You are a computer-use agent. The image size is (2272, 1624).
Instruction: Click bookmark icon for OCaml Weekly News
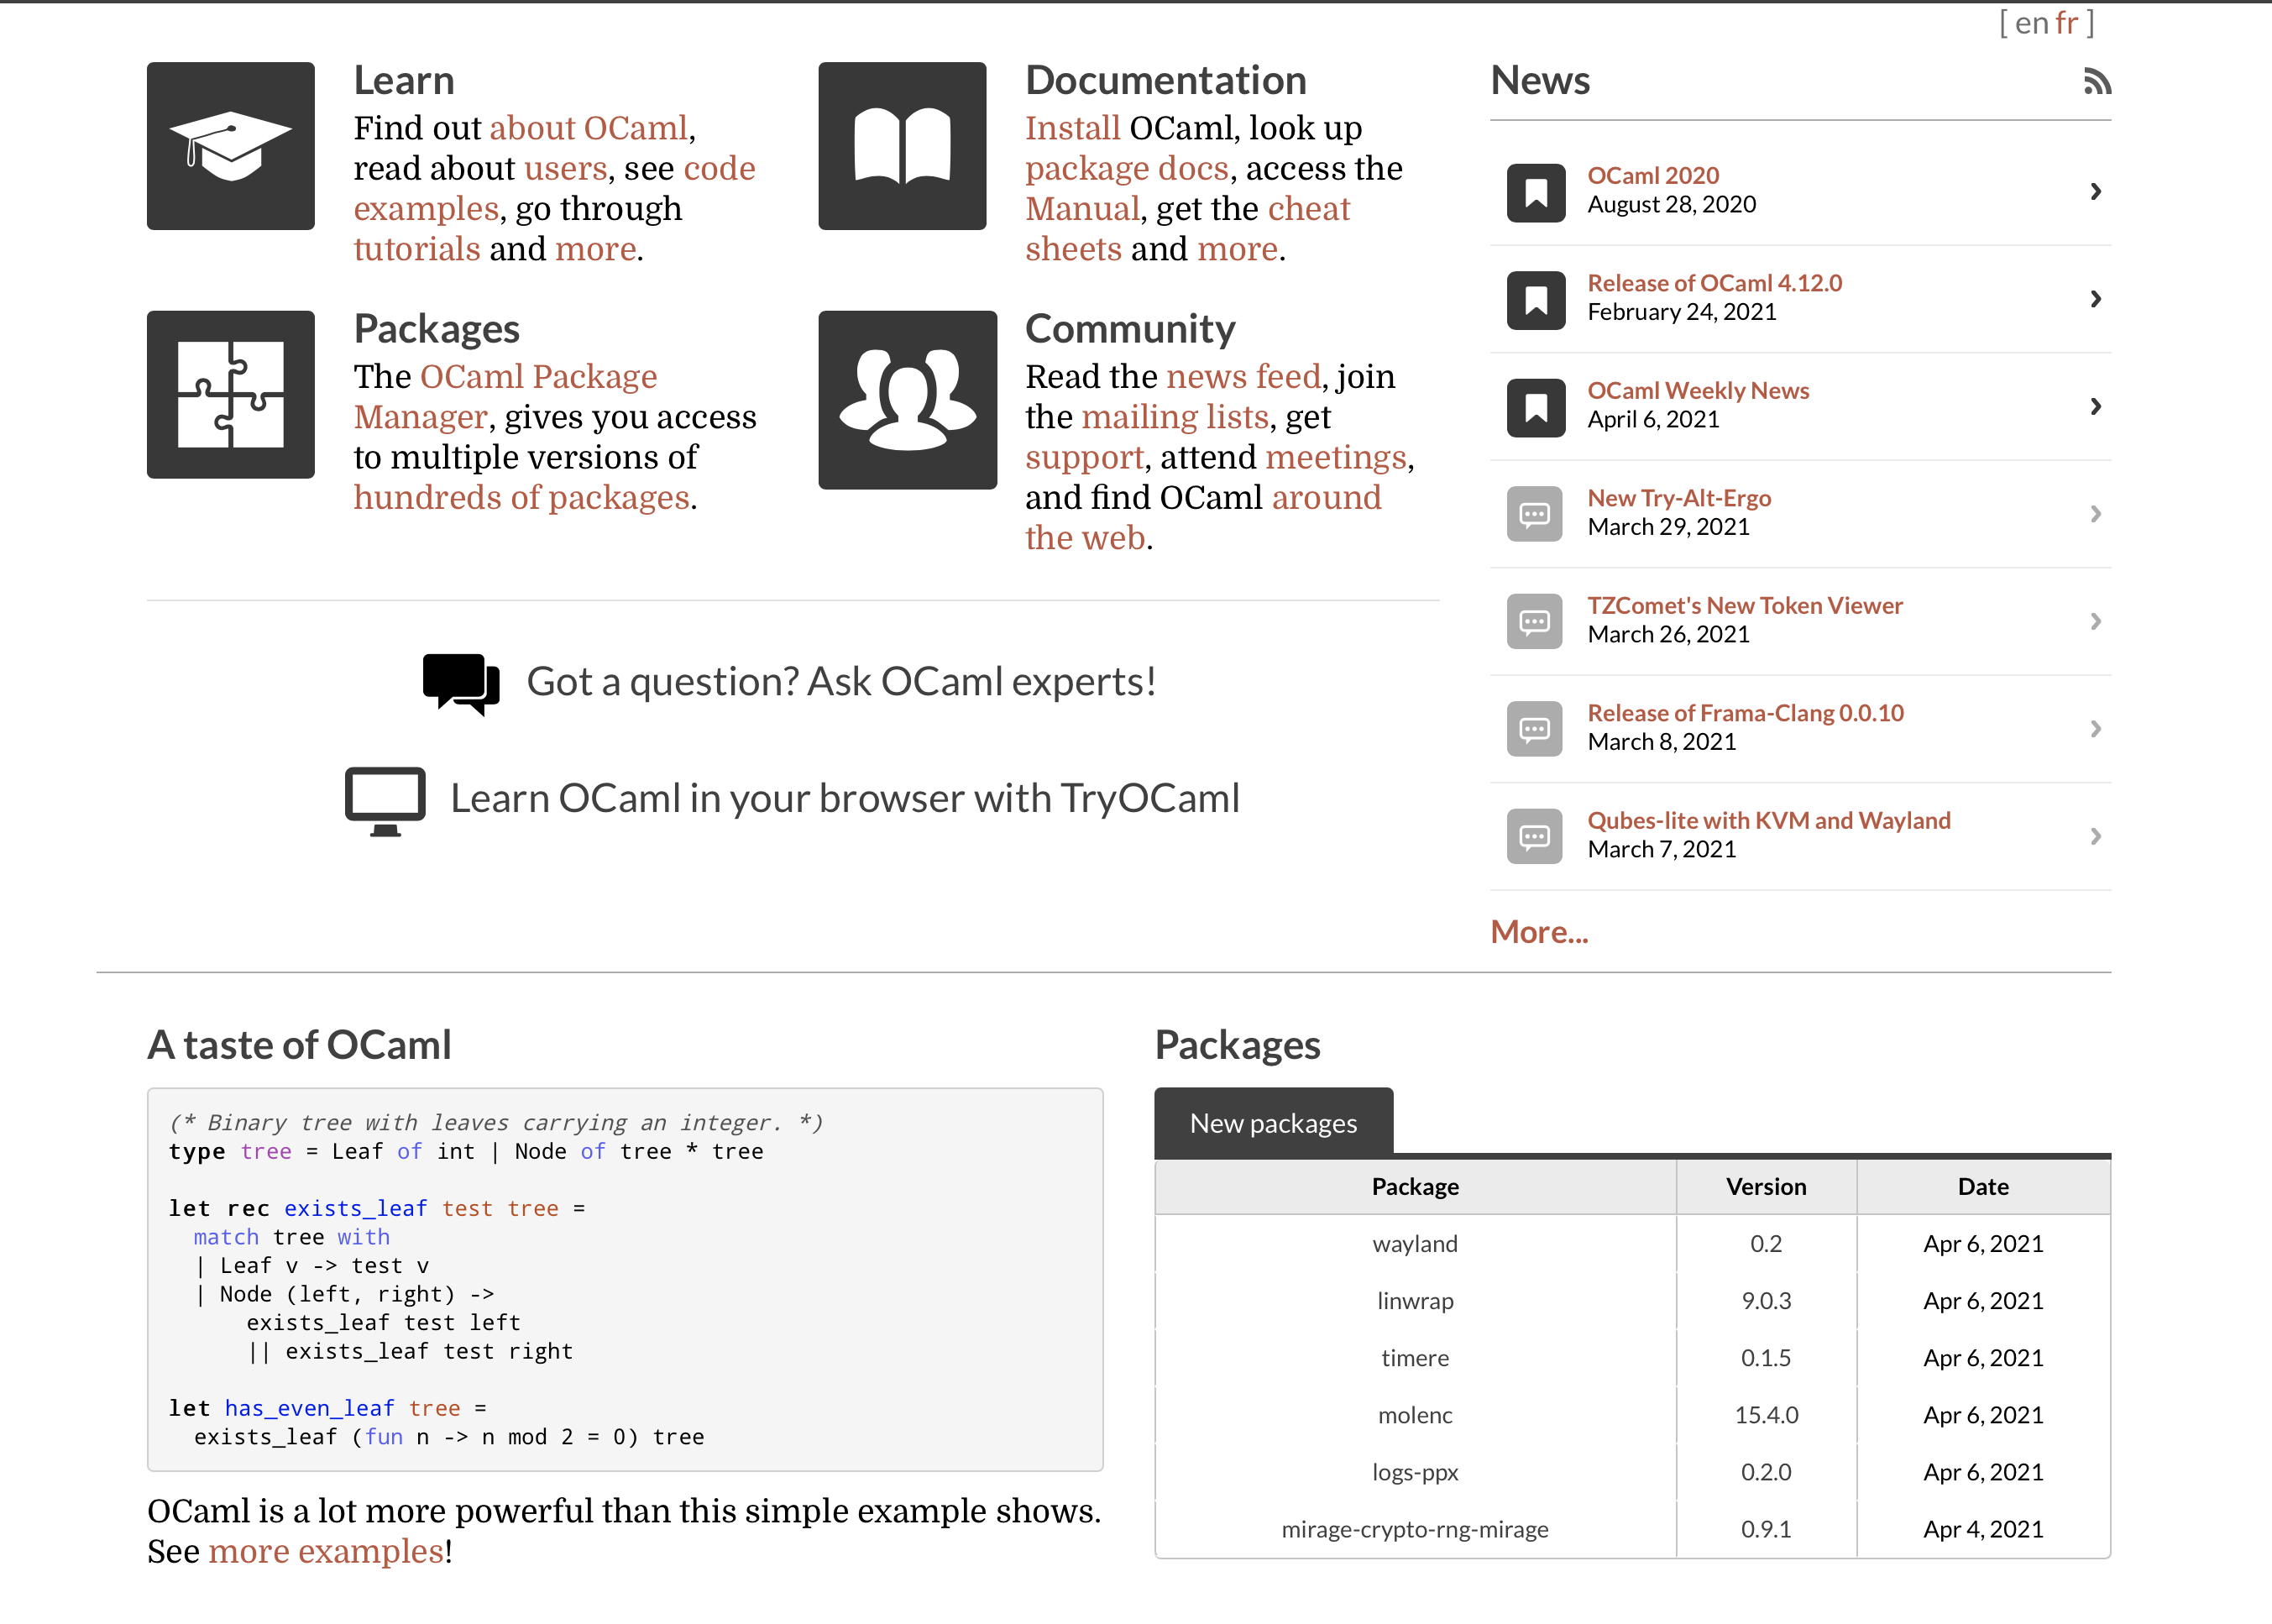pos(1536,407)
